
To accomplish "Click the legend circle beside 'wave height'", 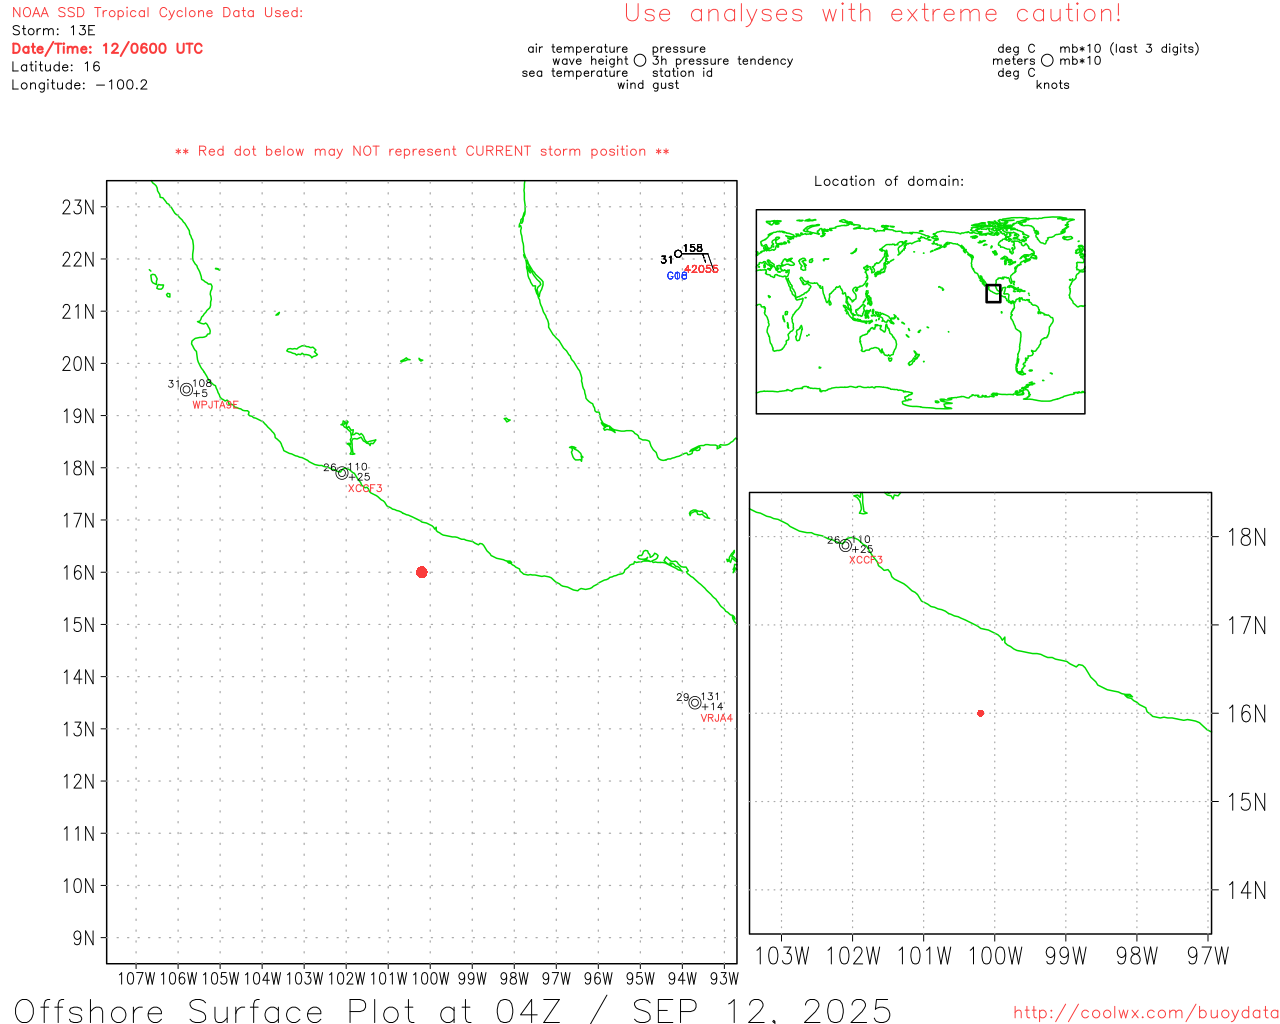I will point(640,61).
